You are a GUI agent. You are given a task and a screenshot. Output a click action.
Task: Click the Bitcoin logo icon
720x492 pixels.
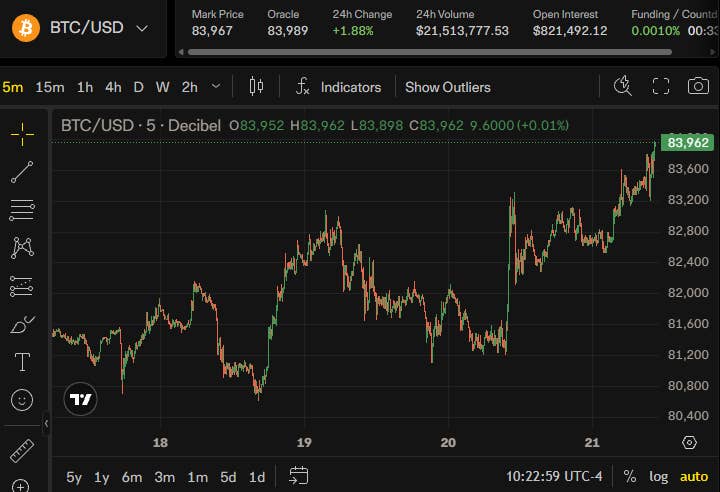[x=26, y=28]
